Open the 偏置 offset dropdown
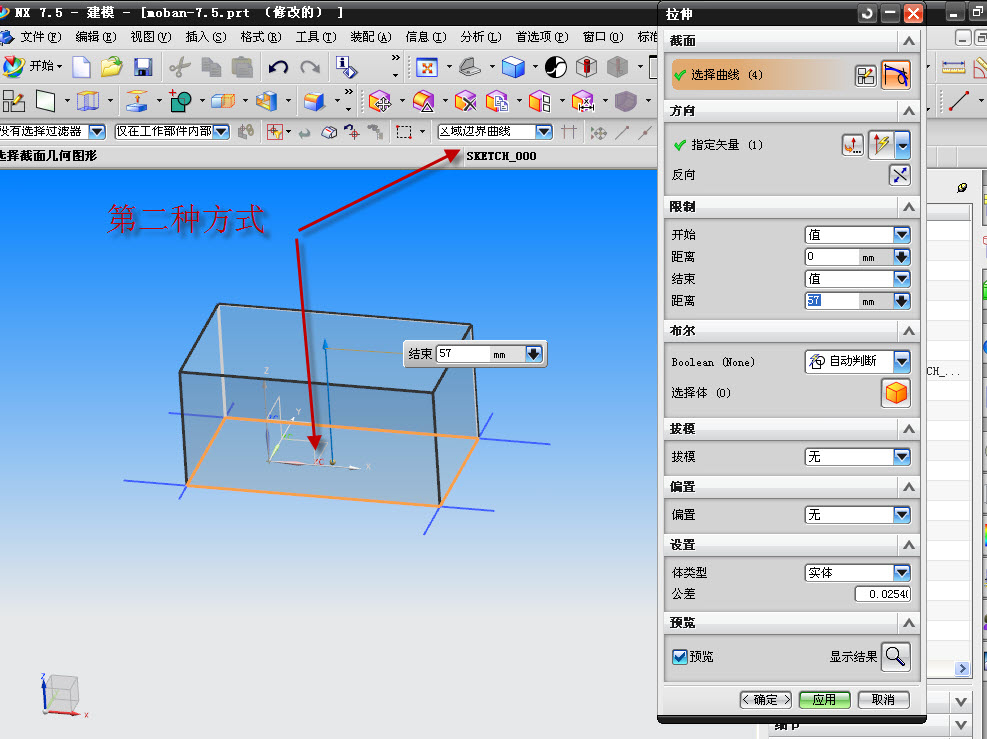This screenshot has height=739, width=987. pos(901,515)
